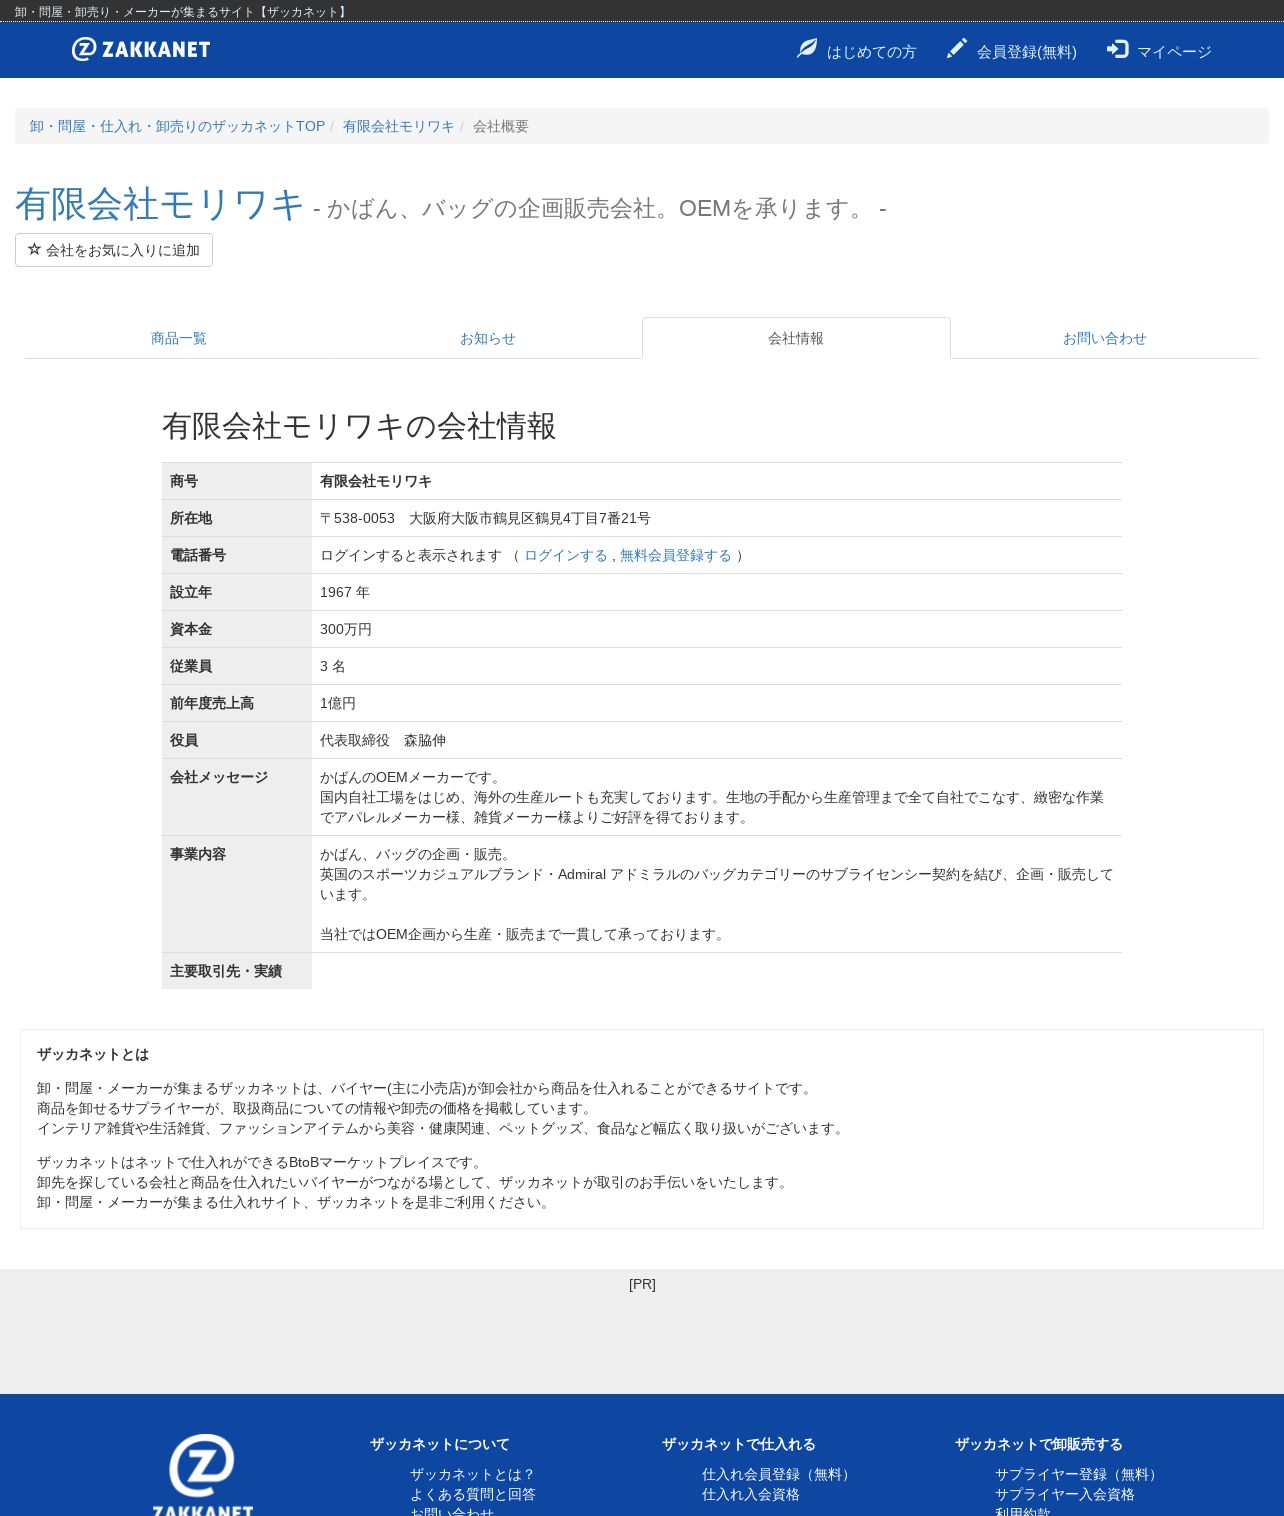Switch to the お知らせ tab
Viewport: 1284px width, 1516px height.
point(488,338)
